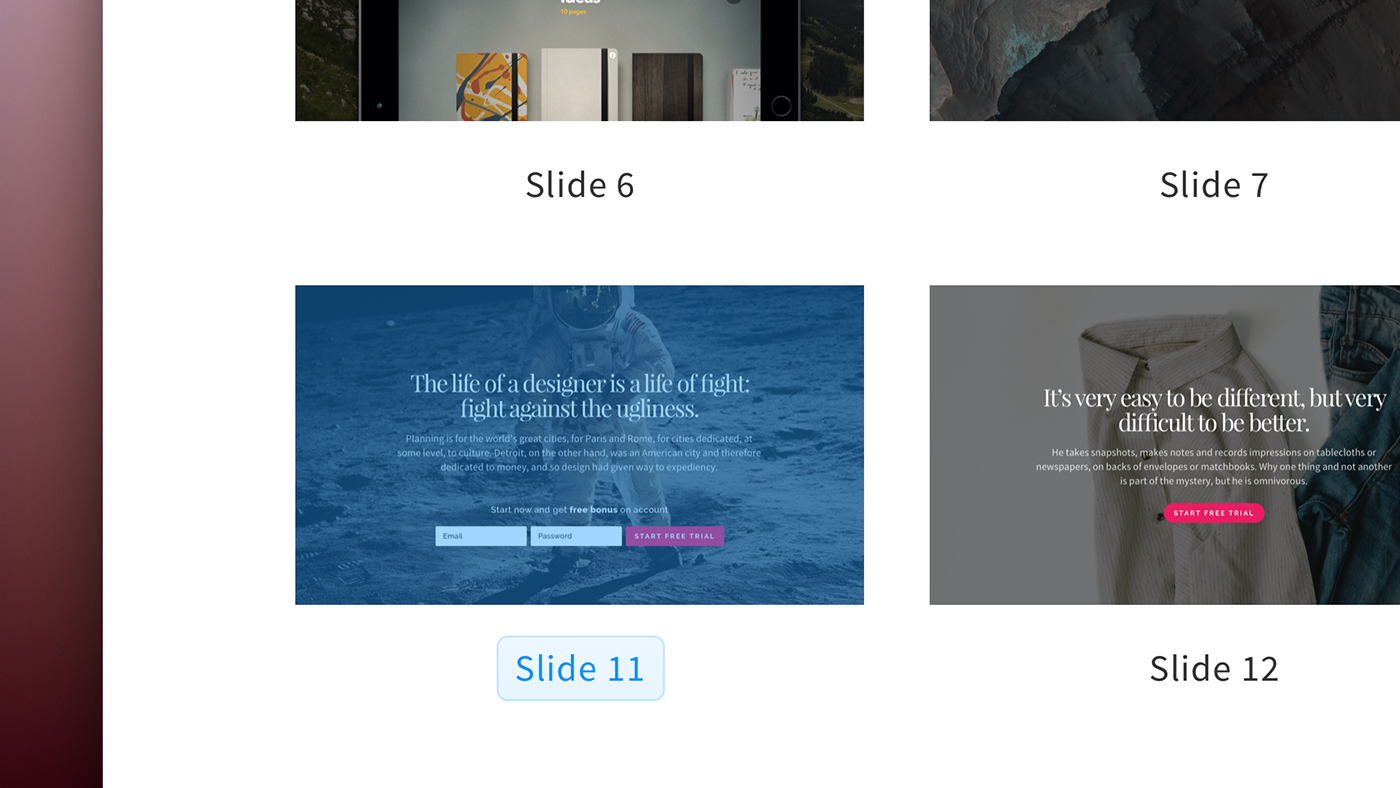The image size is (1400, 788).
Task: Click the Slide 7 label
Action: [x=1214, y=184]
